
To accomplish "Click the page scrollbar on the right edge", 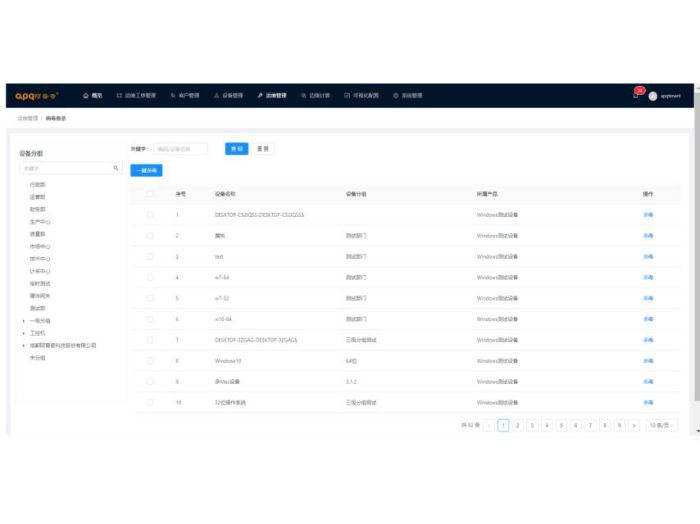I will coord(696,260).
